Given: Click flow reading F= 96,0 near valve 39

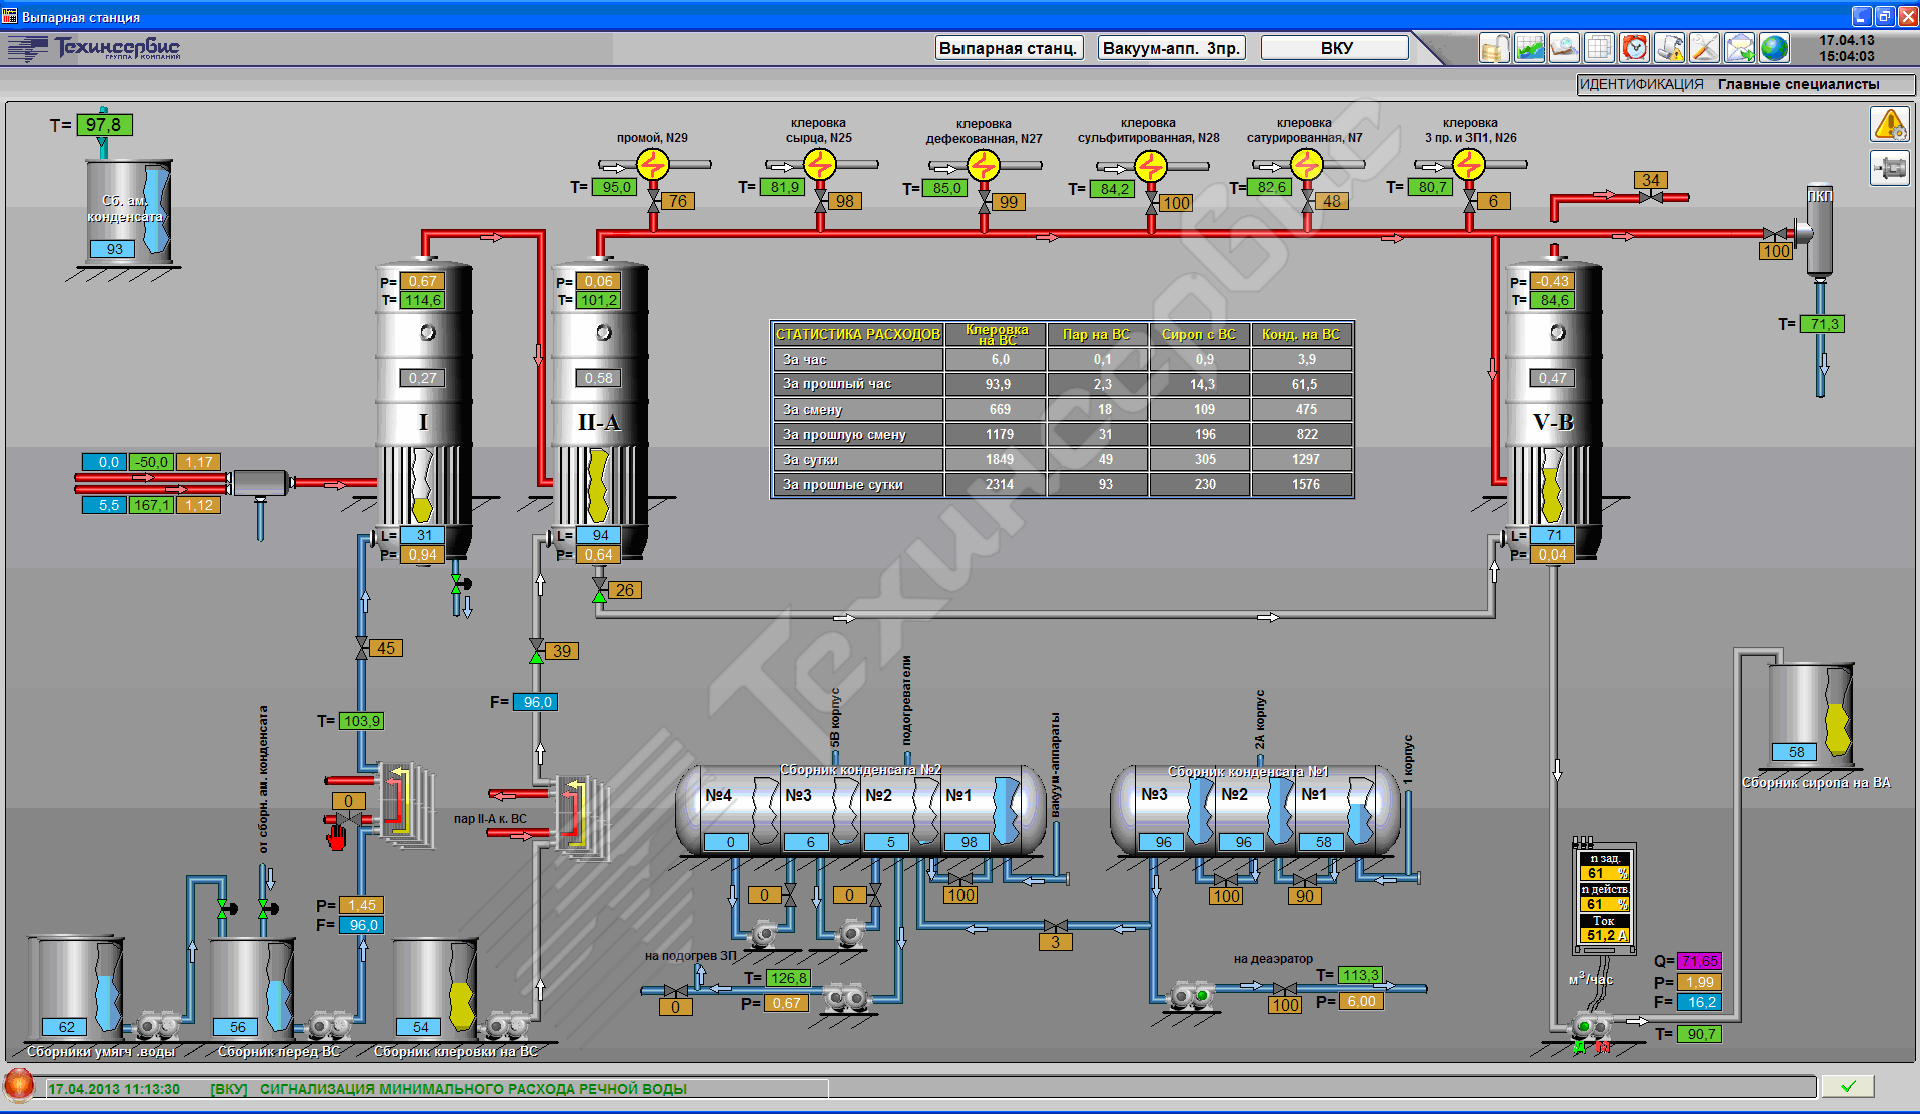Looking at the screenshot, I should [x=536, y=702].
